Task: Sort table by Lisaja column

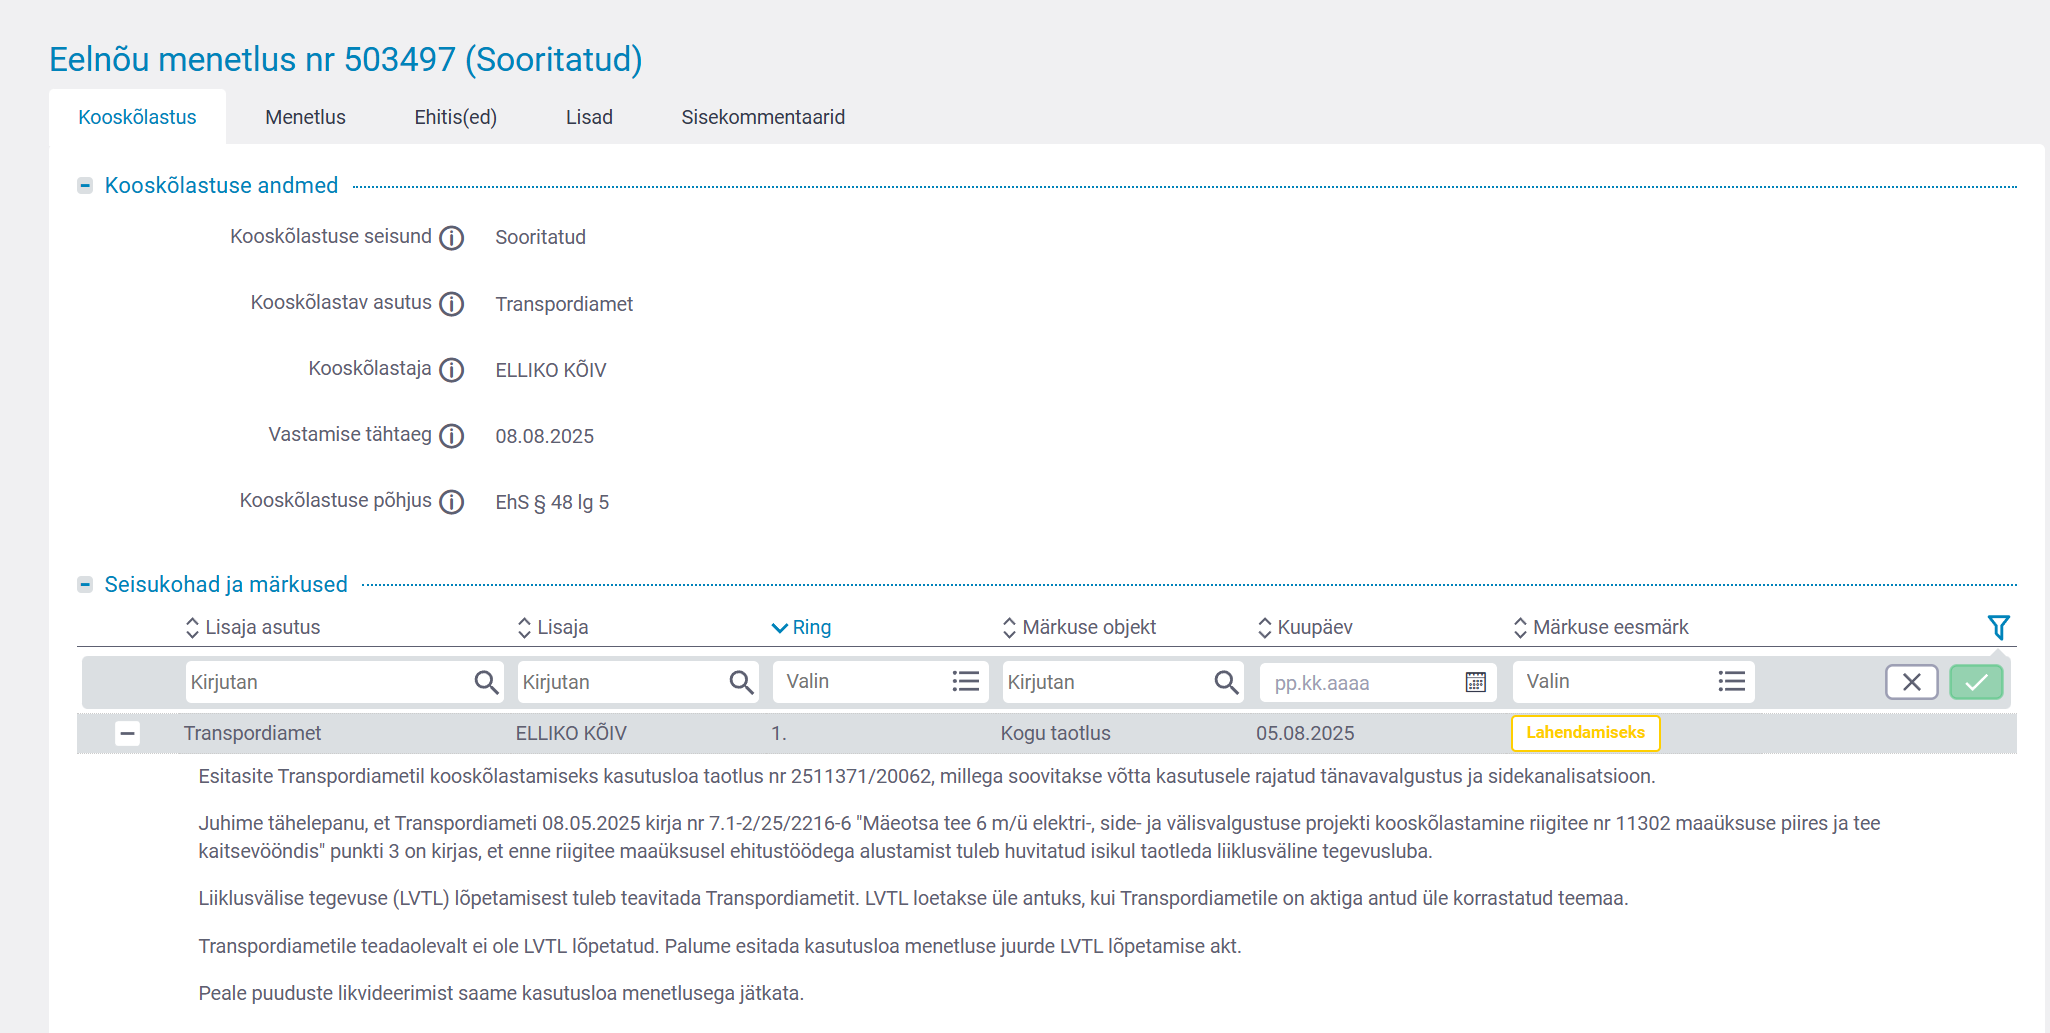Action: [x=553, y=627]
